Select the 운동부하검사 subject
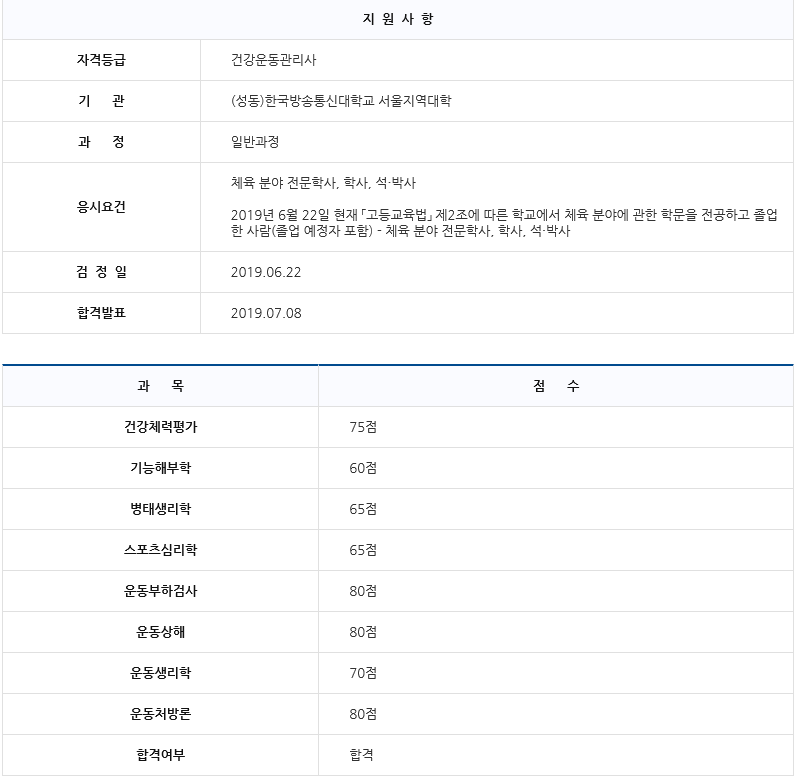The width and height of the screenshot is (795, 776). [160, 591]
